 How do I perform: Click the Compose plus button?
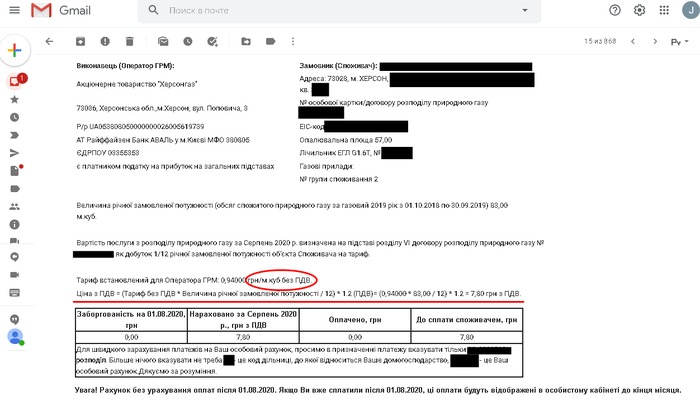pyautogui.click(x=13, y=50)
